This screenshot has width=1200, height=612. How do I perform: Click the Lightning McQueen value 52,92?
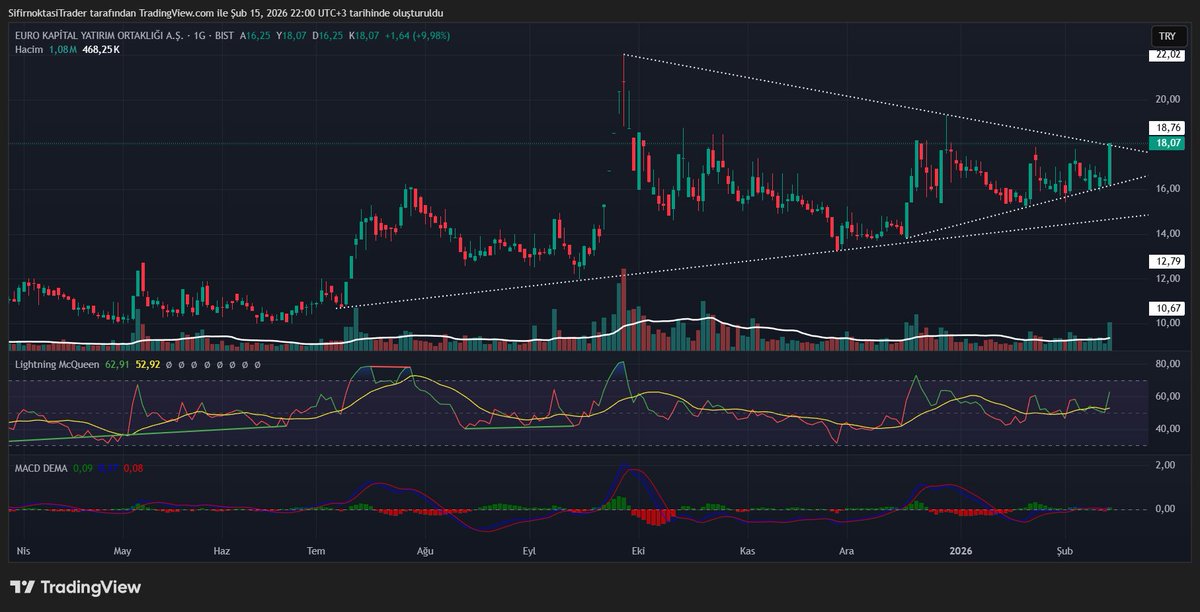pos(148,365)
